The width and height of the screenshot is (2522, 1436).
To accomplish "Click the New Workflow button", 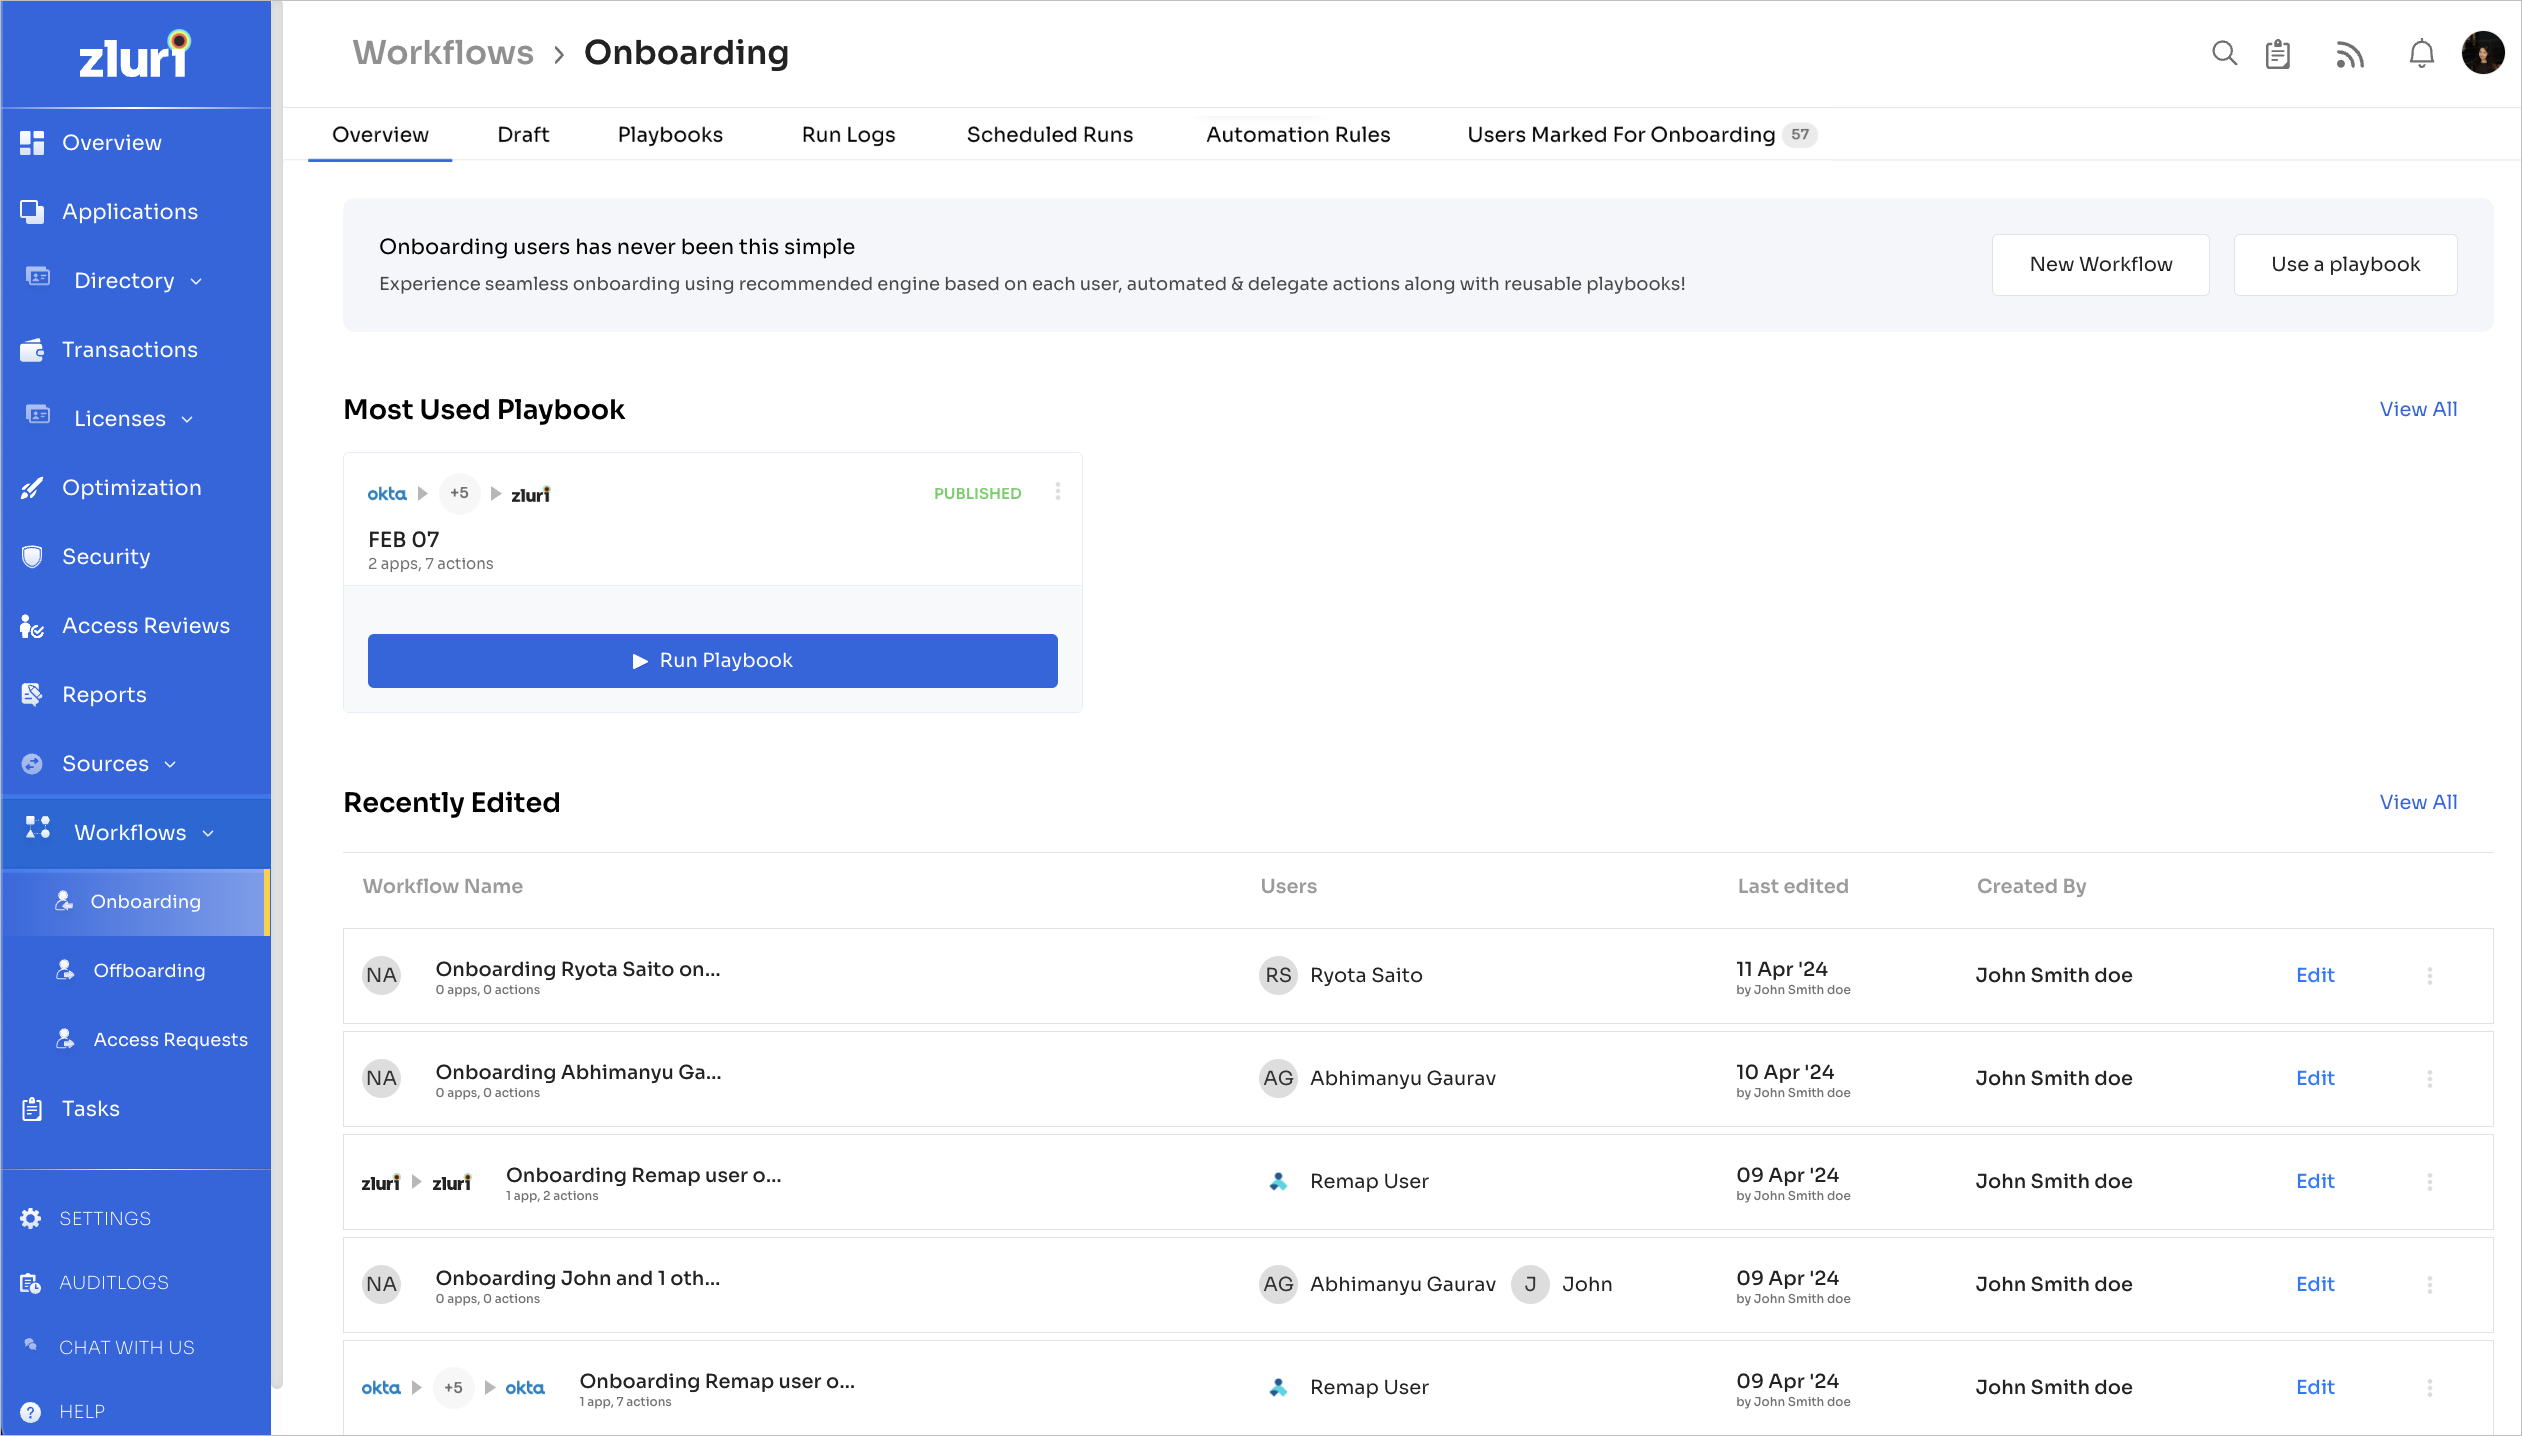I will pyautogui.click(x=2100, y=265).
